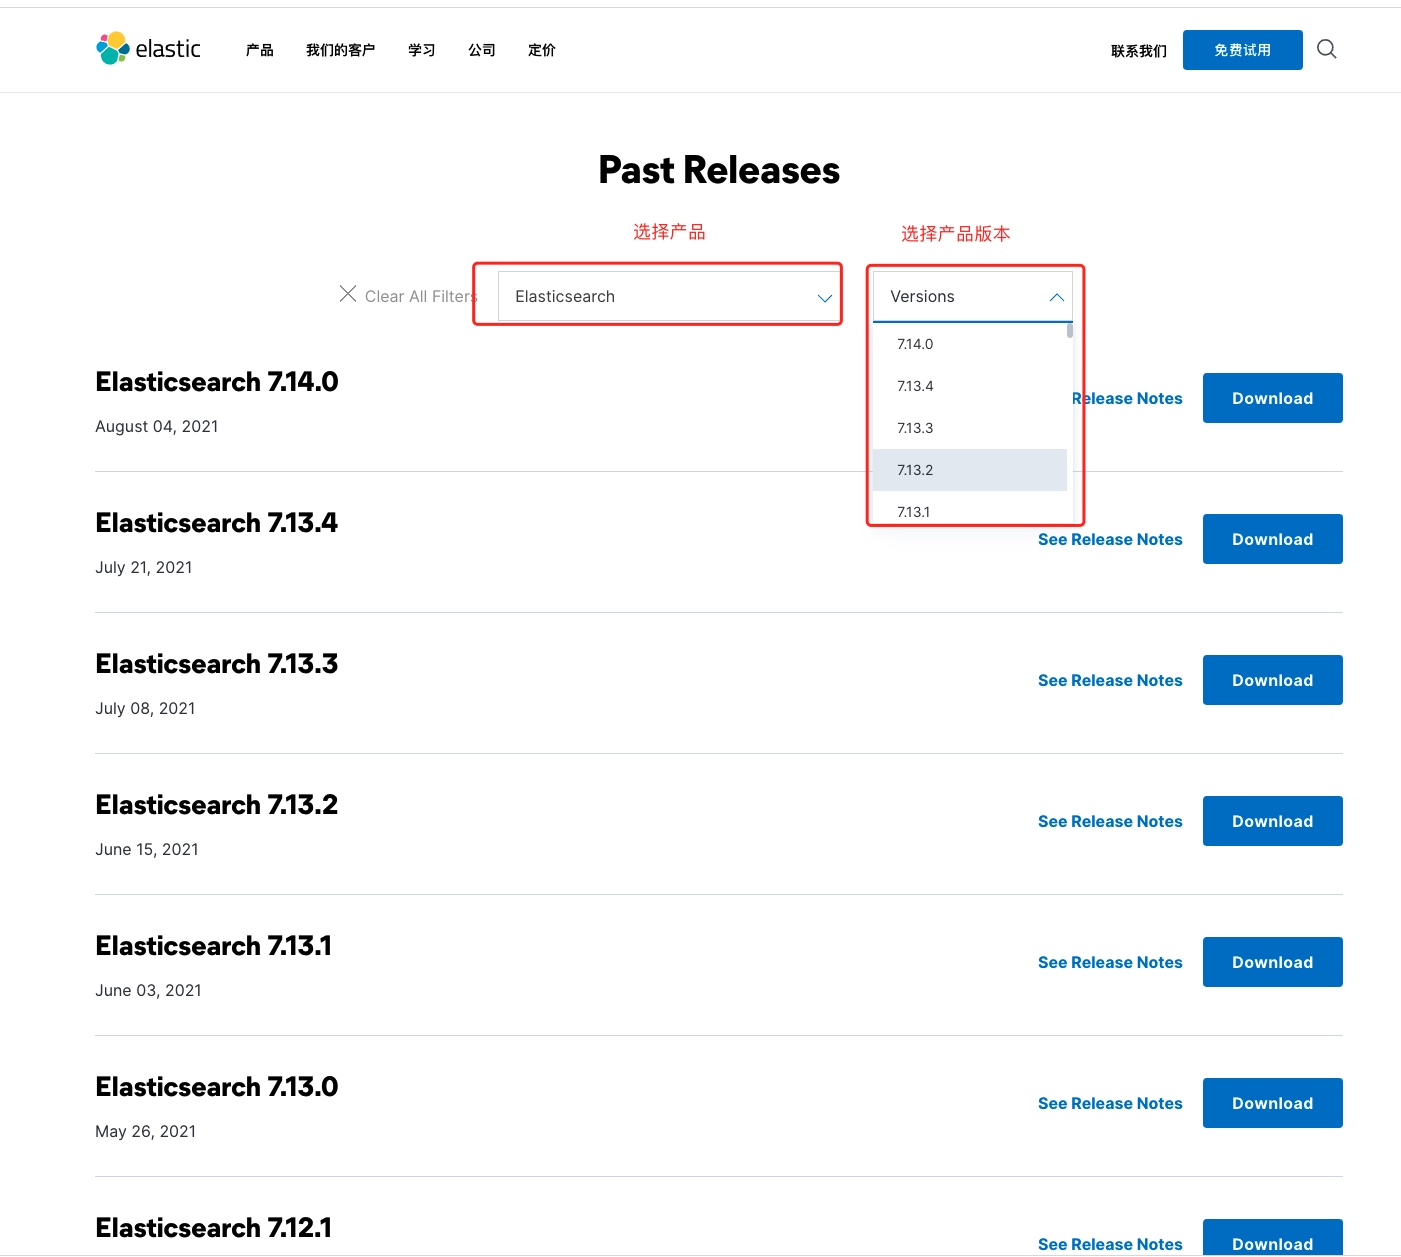Viewport: 1401px width, 1257px height.
Task: Open the search magnifier icon
Action: coord(1327,49)
